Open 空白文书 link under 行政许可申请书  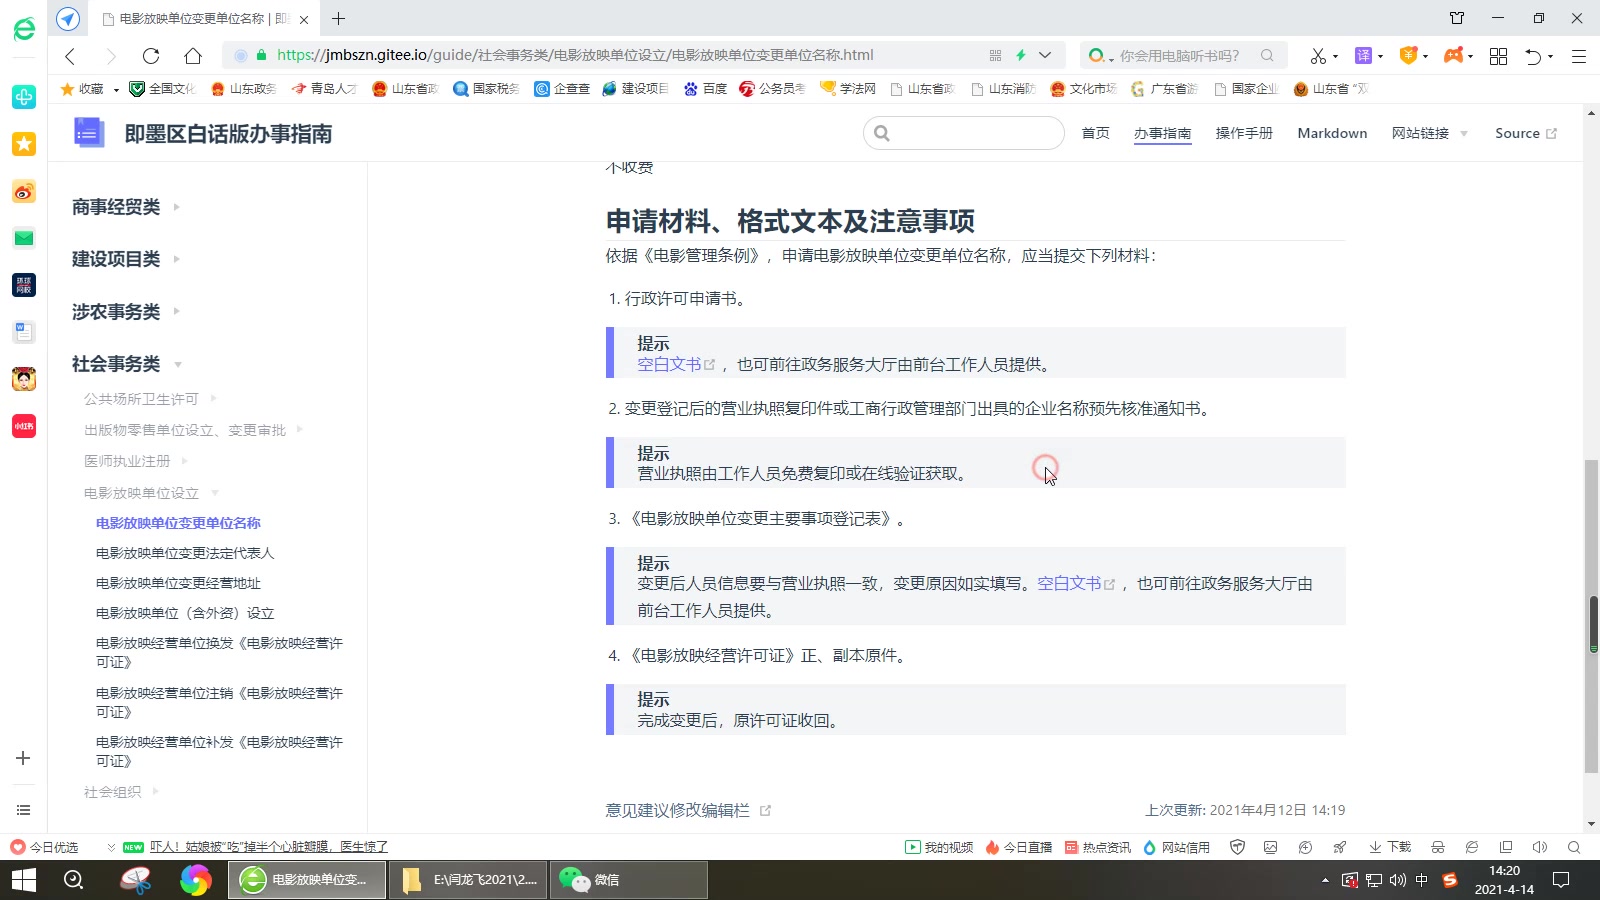[669, 365]
